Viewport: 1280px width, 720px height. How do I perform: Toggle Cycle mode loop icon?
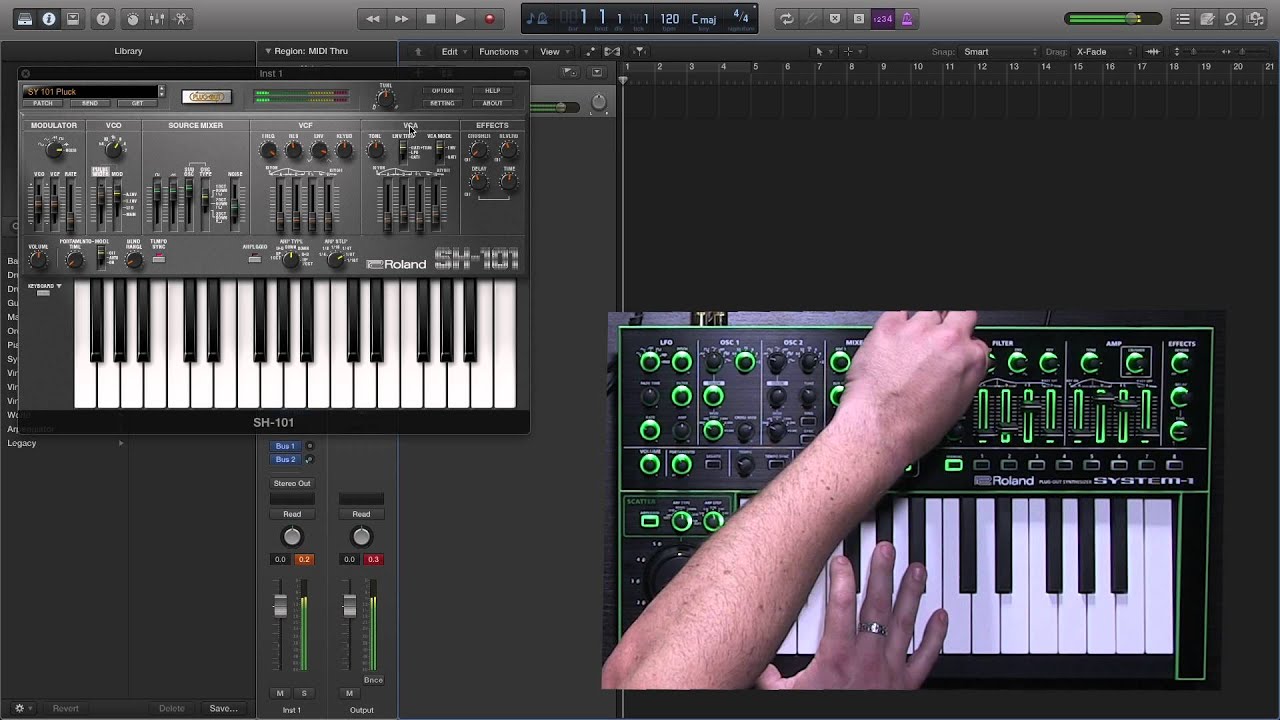(x=787, y=19)
